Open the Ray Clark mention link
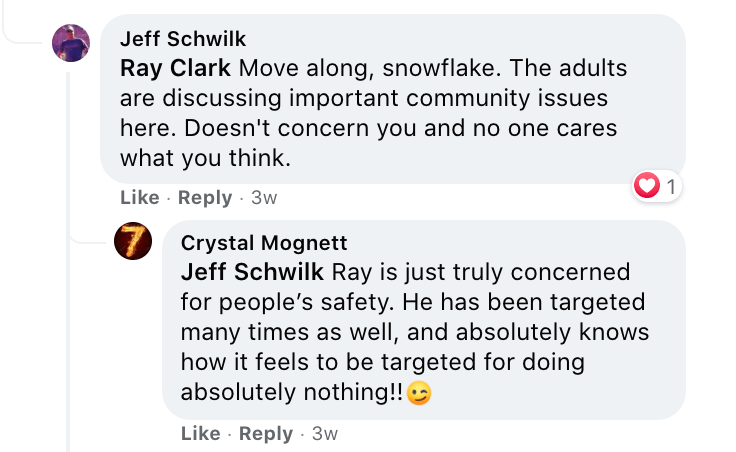The image size is (736, 452). point(176,69)
